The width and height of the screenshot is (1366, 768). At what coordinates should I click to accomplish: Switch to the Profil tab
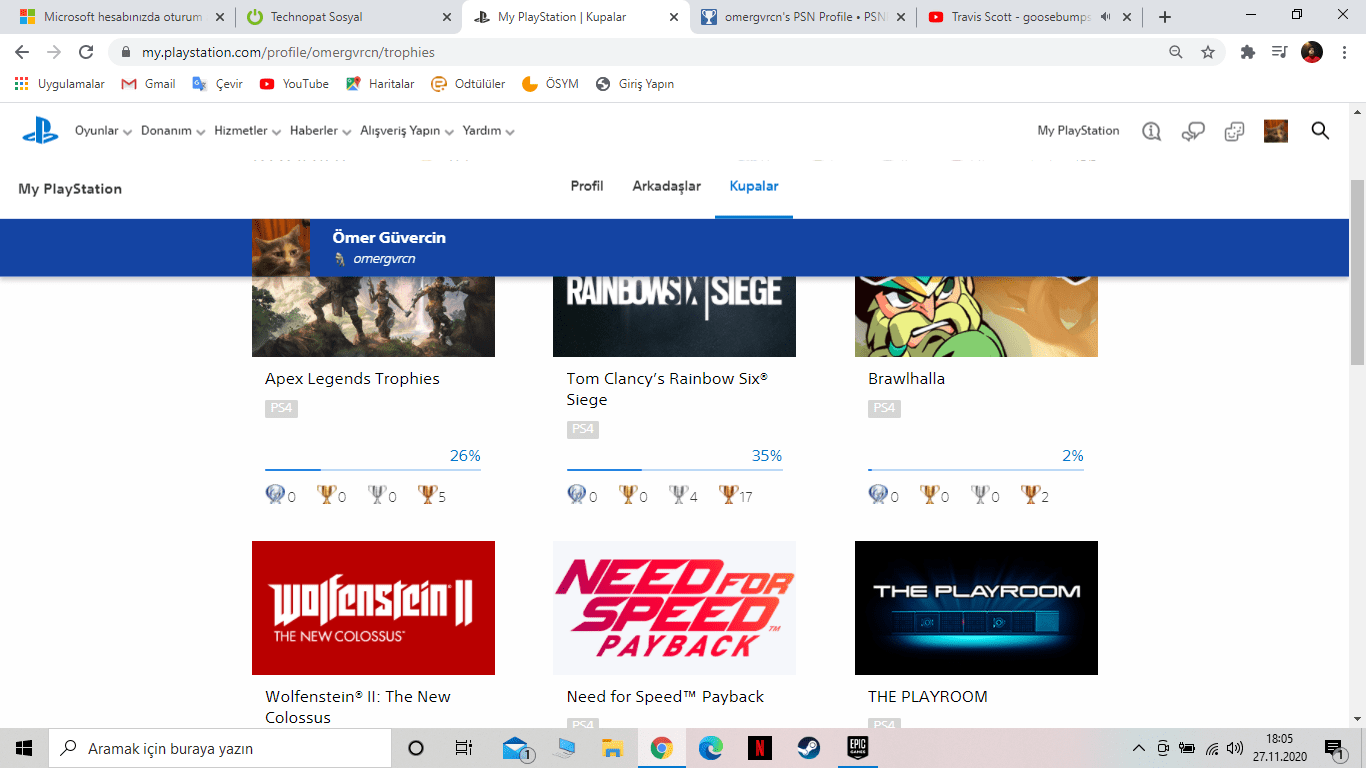[x=587, y=186]
